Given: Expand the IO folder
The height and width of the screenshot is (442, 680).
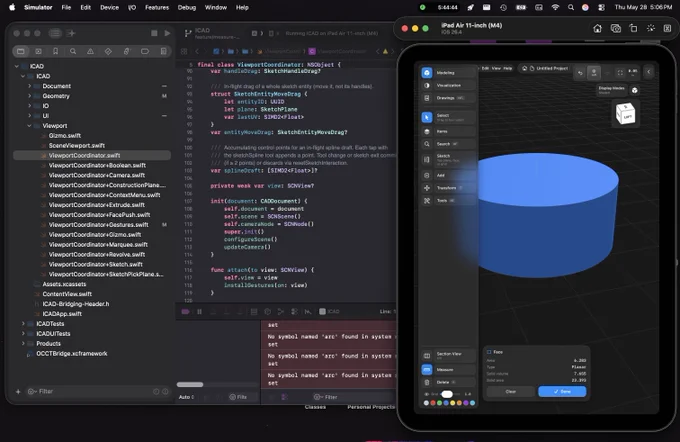Looking at the screenshot, I should pyautogui.click(x=29, y=106).
